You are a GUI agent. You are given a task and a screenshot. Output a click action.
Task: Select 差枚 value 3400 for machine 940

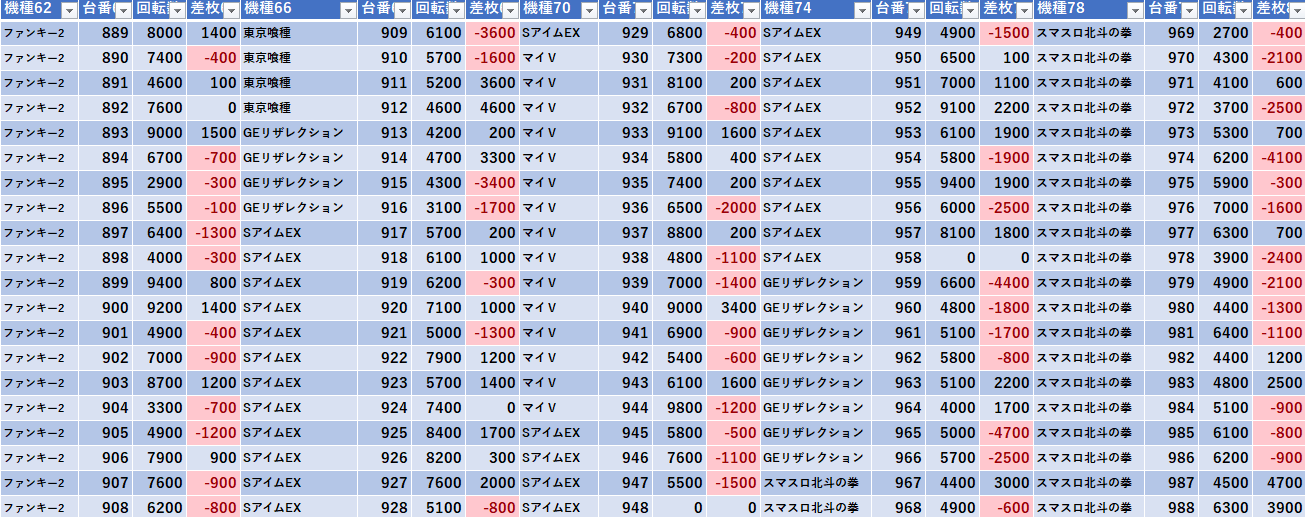[x=734, y=308]
